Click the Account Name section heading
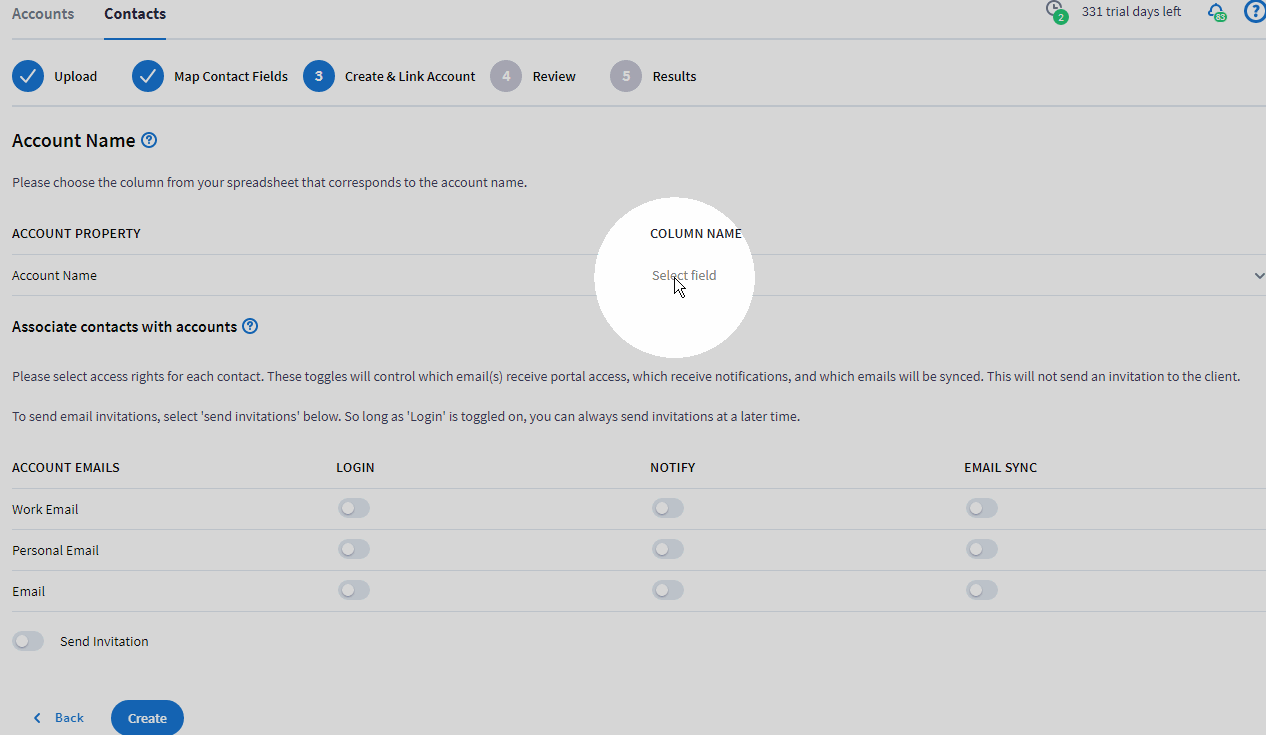Image resolution: width=1266 pixels, height=735 pixels. point(73,140)
